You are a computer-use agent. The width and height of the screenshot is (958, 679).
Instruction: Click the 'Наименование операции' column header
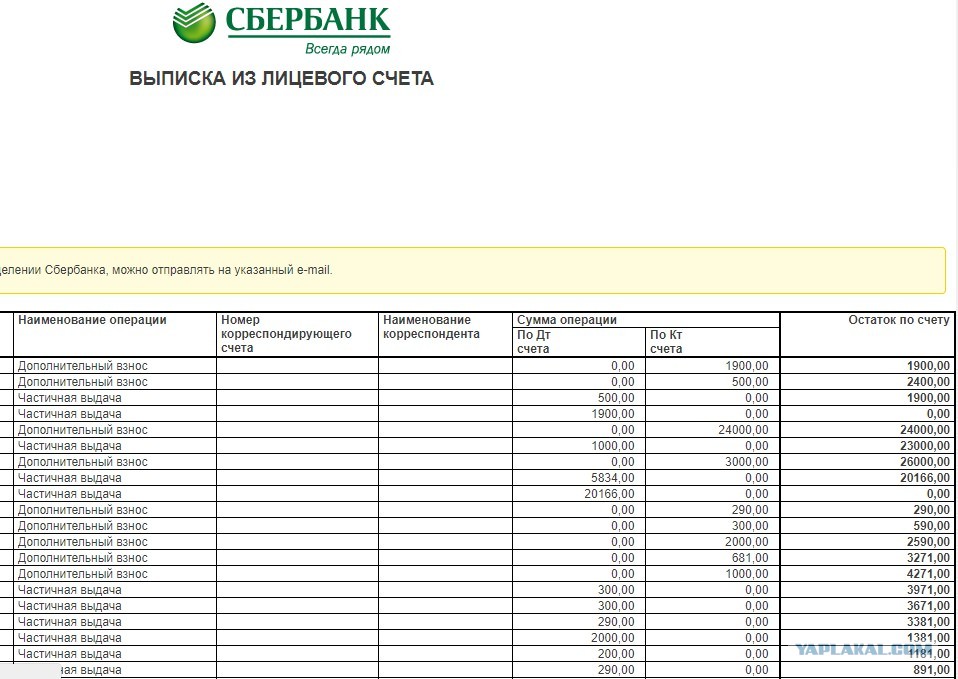pyautogui.click(x=92, y=320)
